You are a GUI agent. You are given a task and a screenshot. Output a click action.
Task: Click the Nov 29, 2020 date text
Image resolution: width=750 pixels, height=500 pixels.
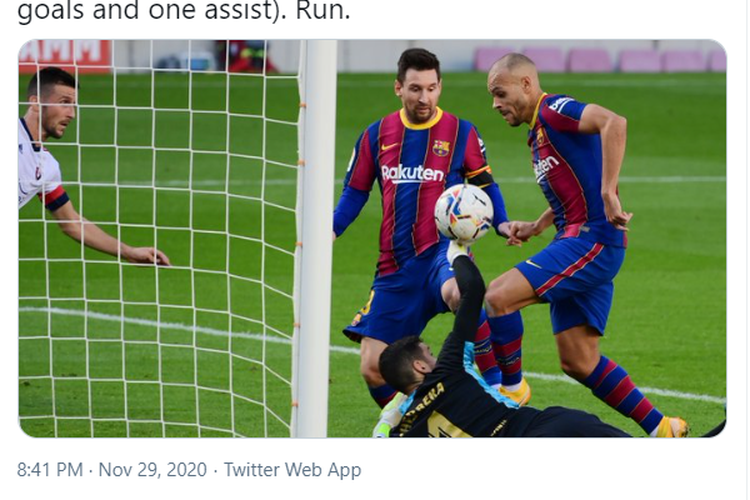coord(153,470)
